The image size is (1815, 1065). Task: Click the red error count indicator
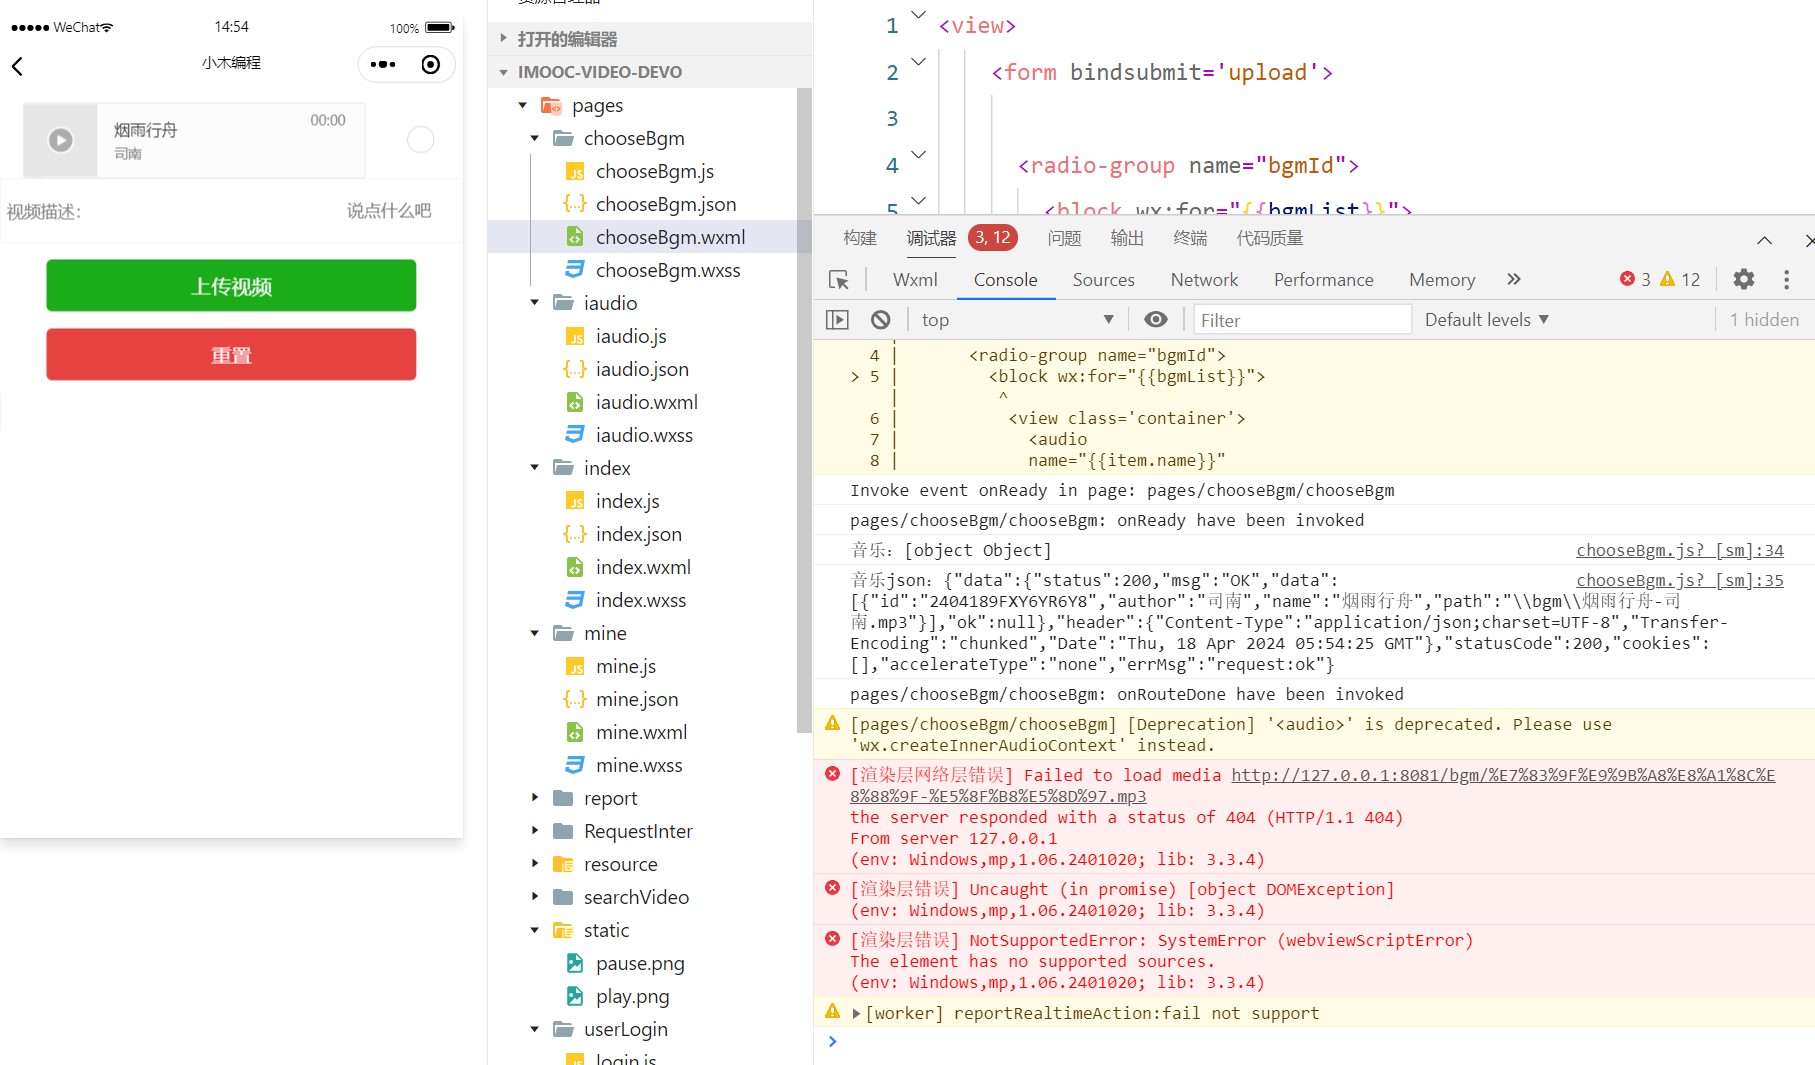point(1636,280)
